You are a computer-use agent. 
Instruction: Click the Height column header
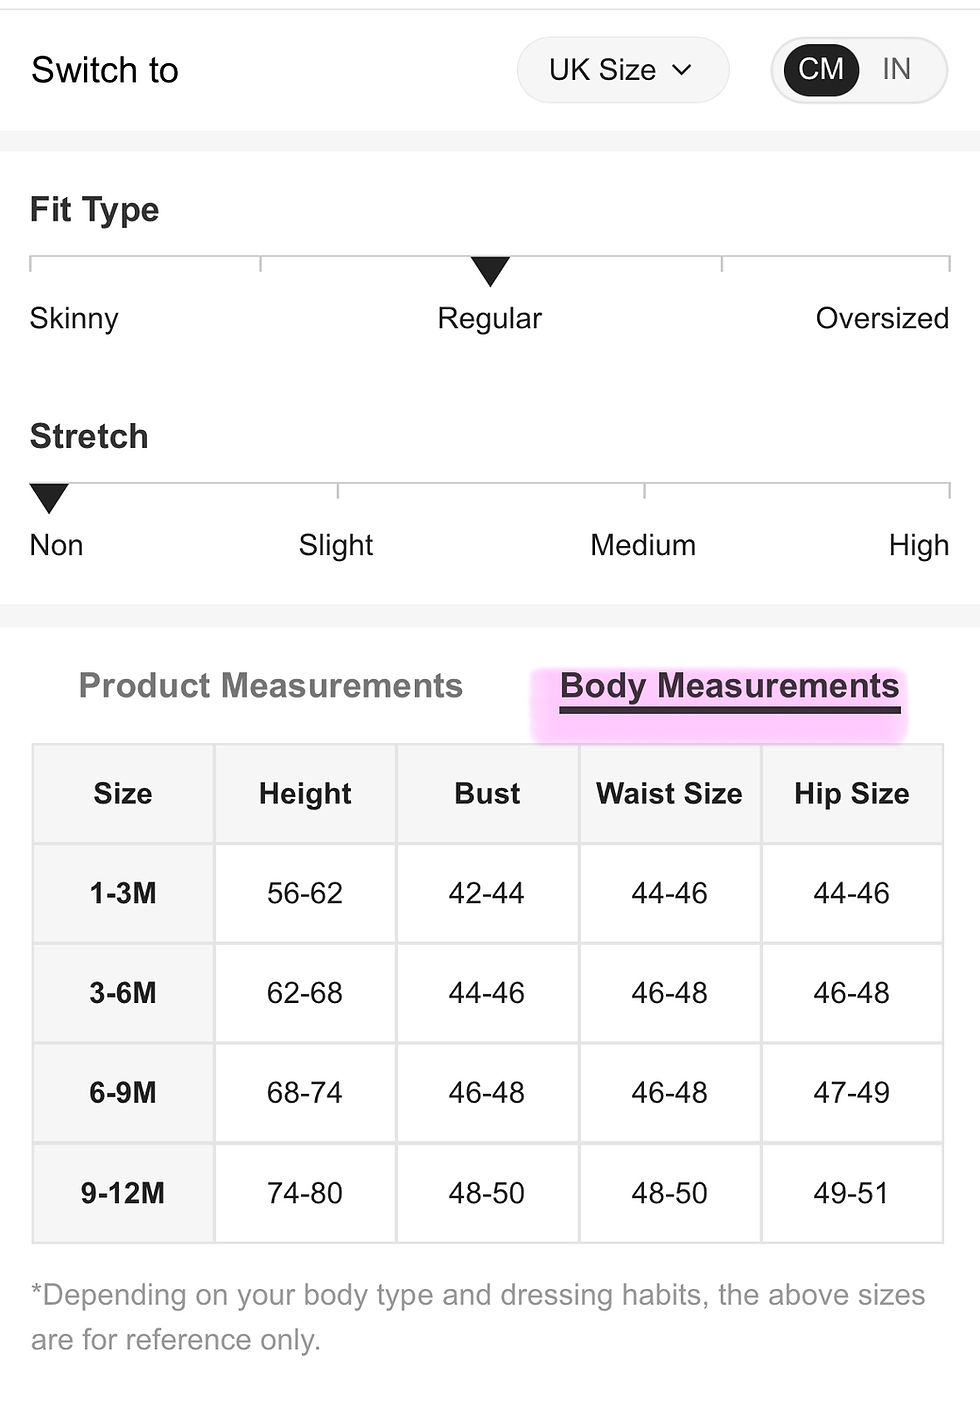pyautogui.click(x=305, y=794)
